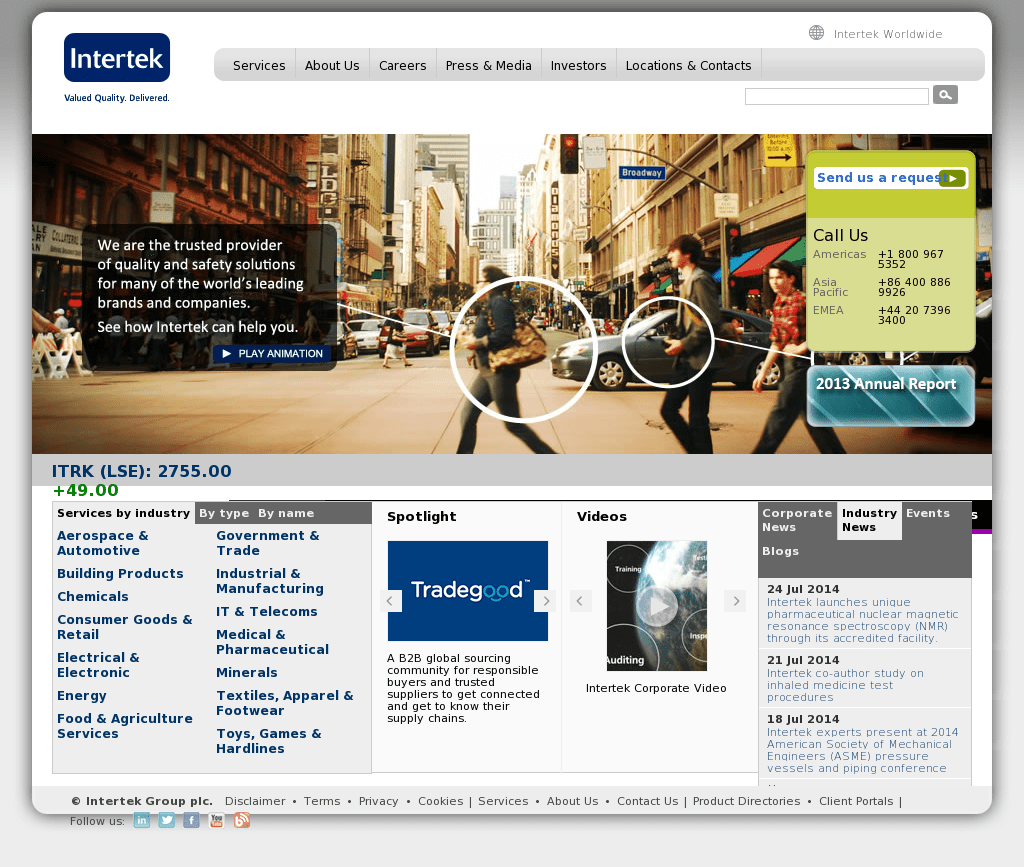Click the Intertek Worldwide link

(x=888, y=34)
